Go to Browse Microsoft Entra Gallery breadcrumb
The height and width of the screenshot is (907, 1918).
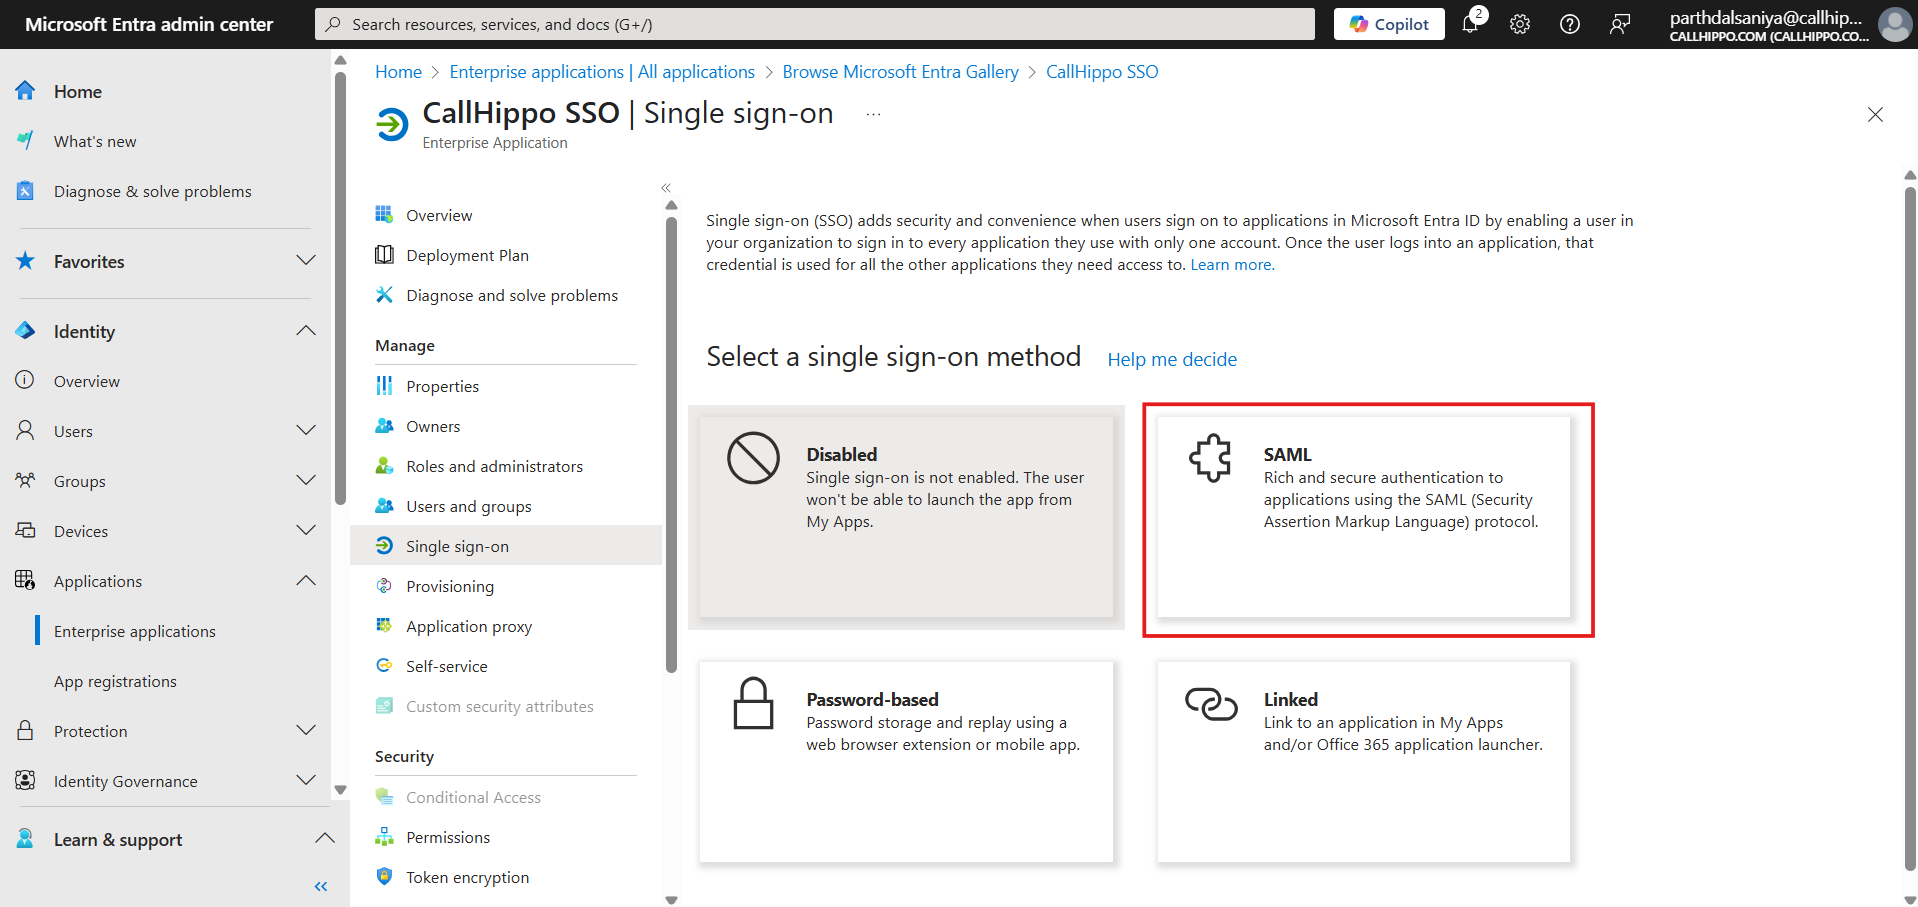pos(900,72)
